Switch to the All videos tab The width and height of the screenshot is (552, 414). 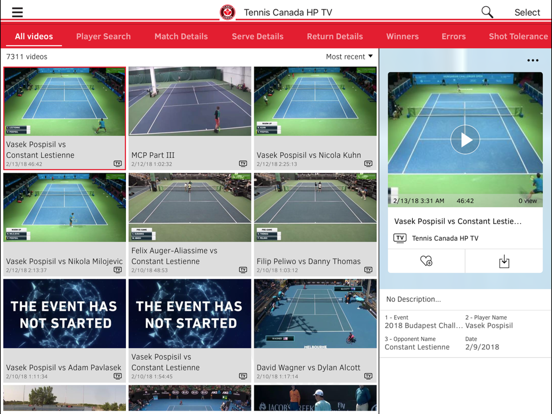coord(34,36)
